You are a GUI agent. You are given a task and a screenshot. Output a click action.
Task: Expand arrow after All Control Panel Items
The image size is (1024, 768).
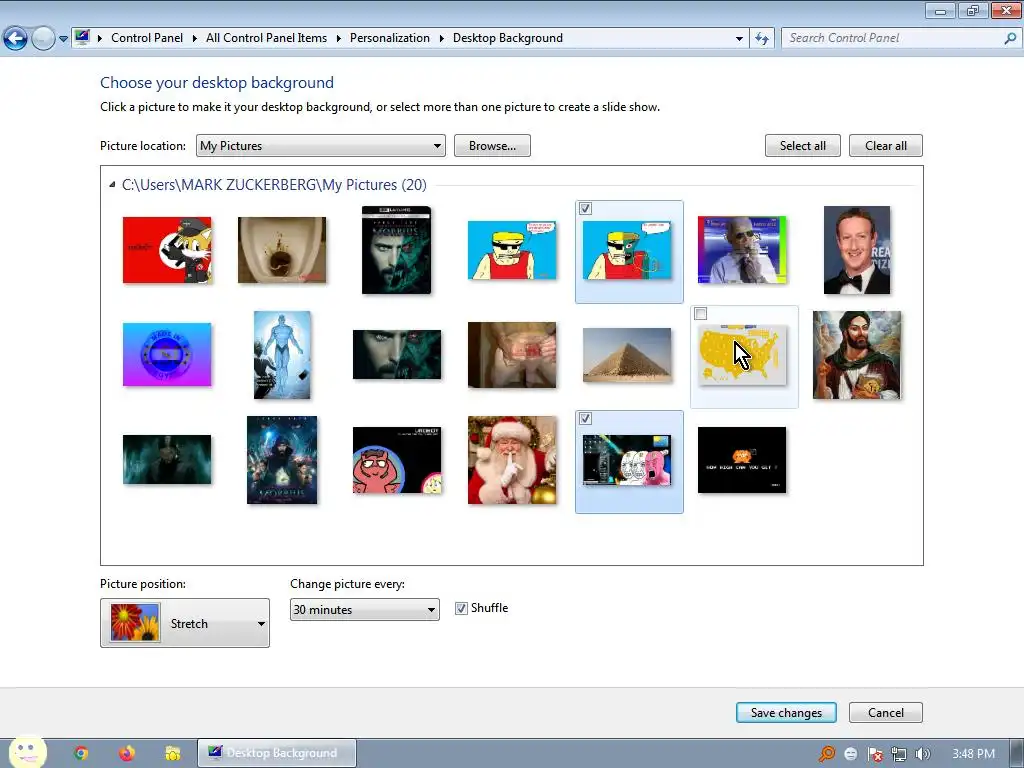[339, 39]
